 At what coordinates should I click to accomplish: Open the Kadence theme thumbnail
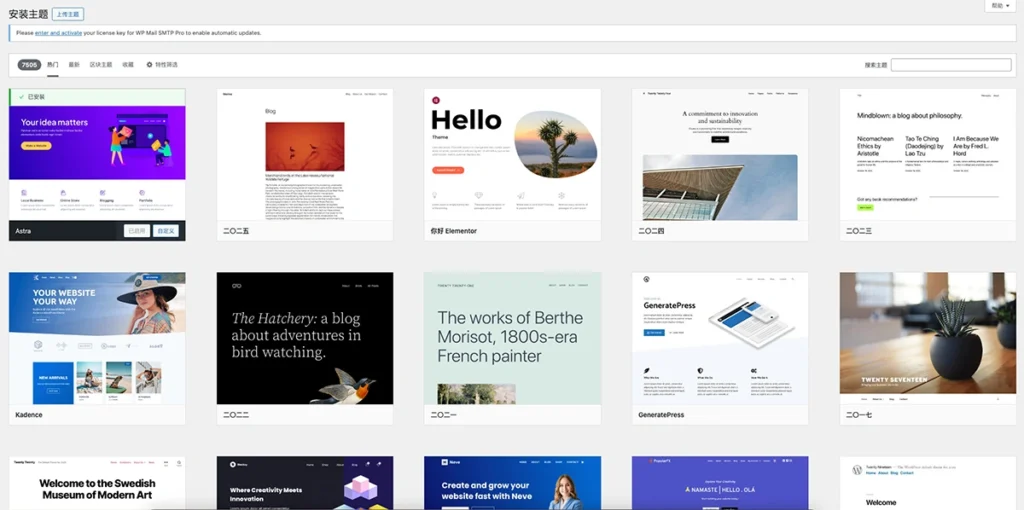(97, 338)
